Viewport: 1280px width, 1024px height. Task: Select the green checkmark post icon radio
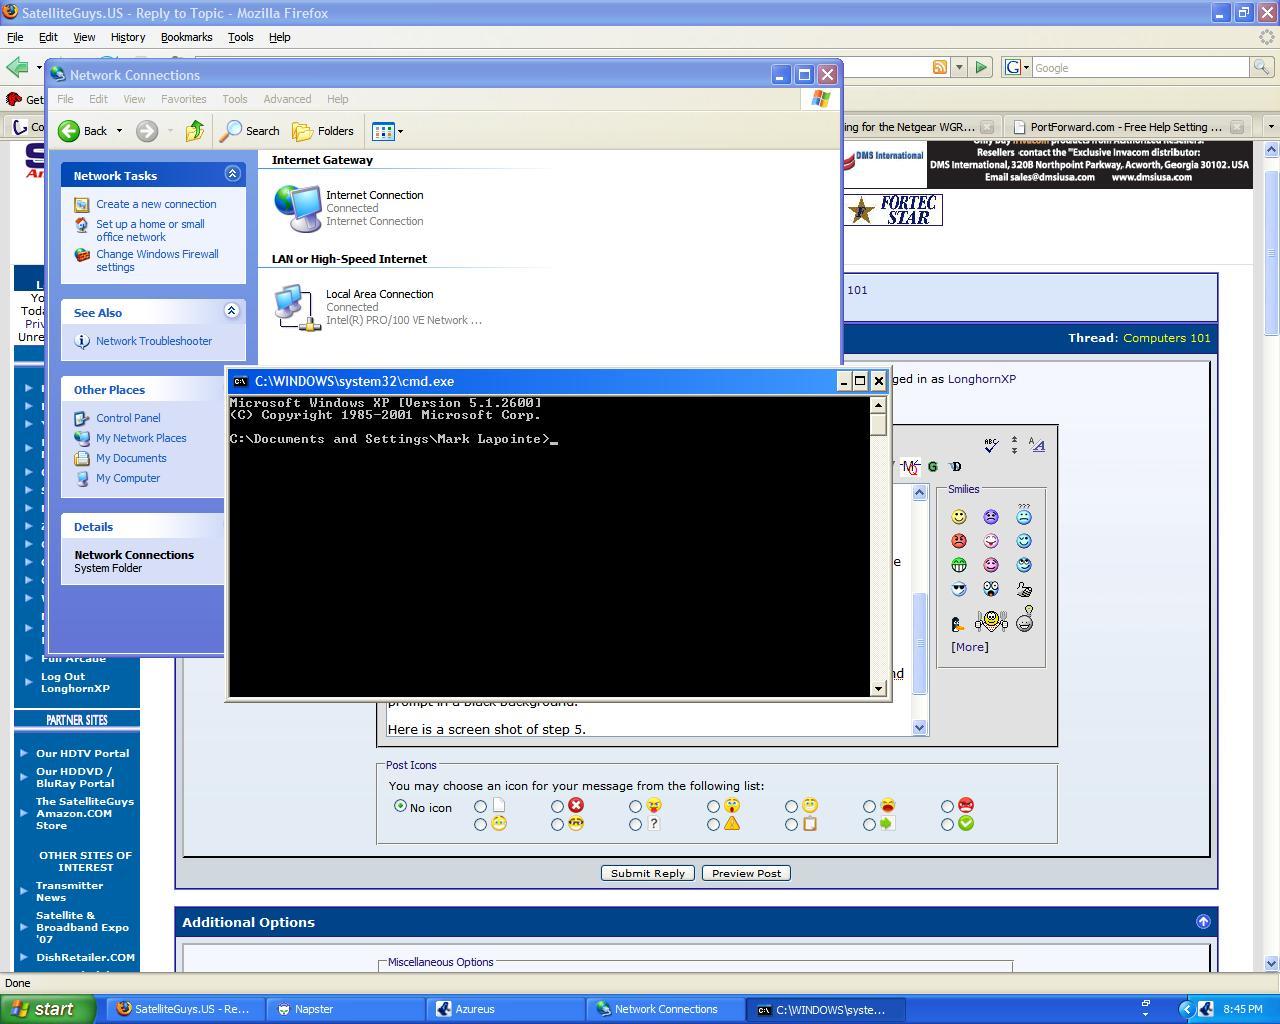[x=948, y=825]
